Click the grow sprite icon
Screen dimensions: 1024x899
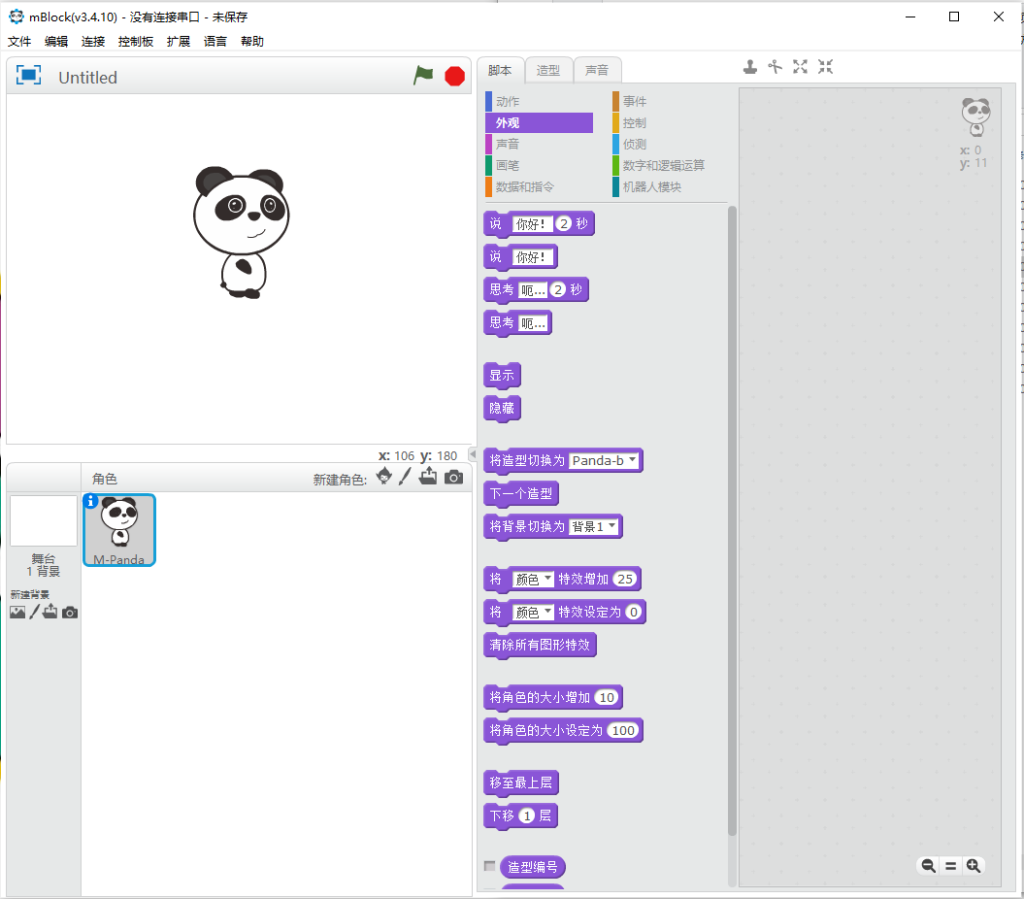point(800,67)
